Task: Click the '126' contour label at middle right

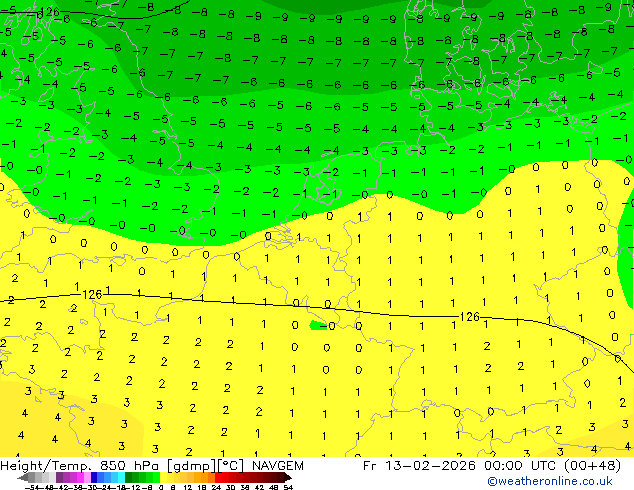Action: click(469, 317)
